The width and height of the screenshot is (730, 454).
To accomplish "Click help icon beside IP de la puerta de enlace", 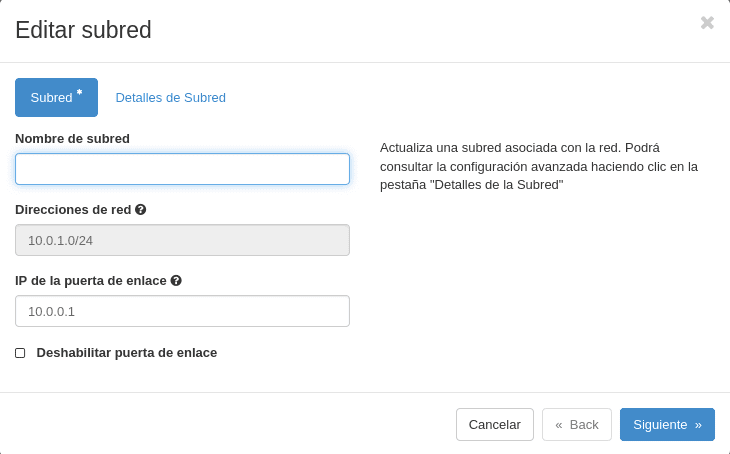I will (176, 281).
